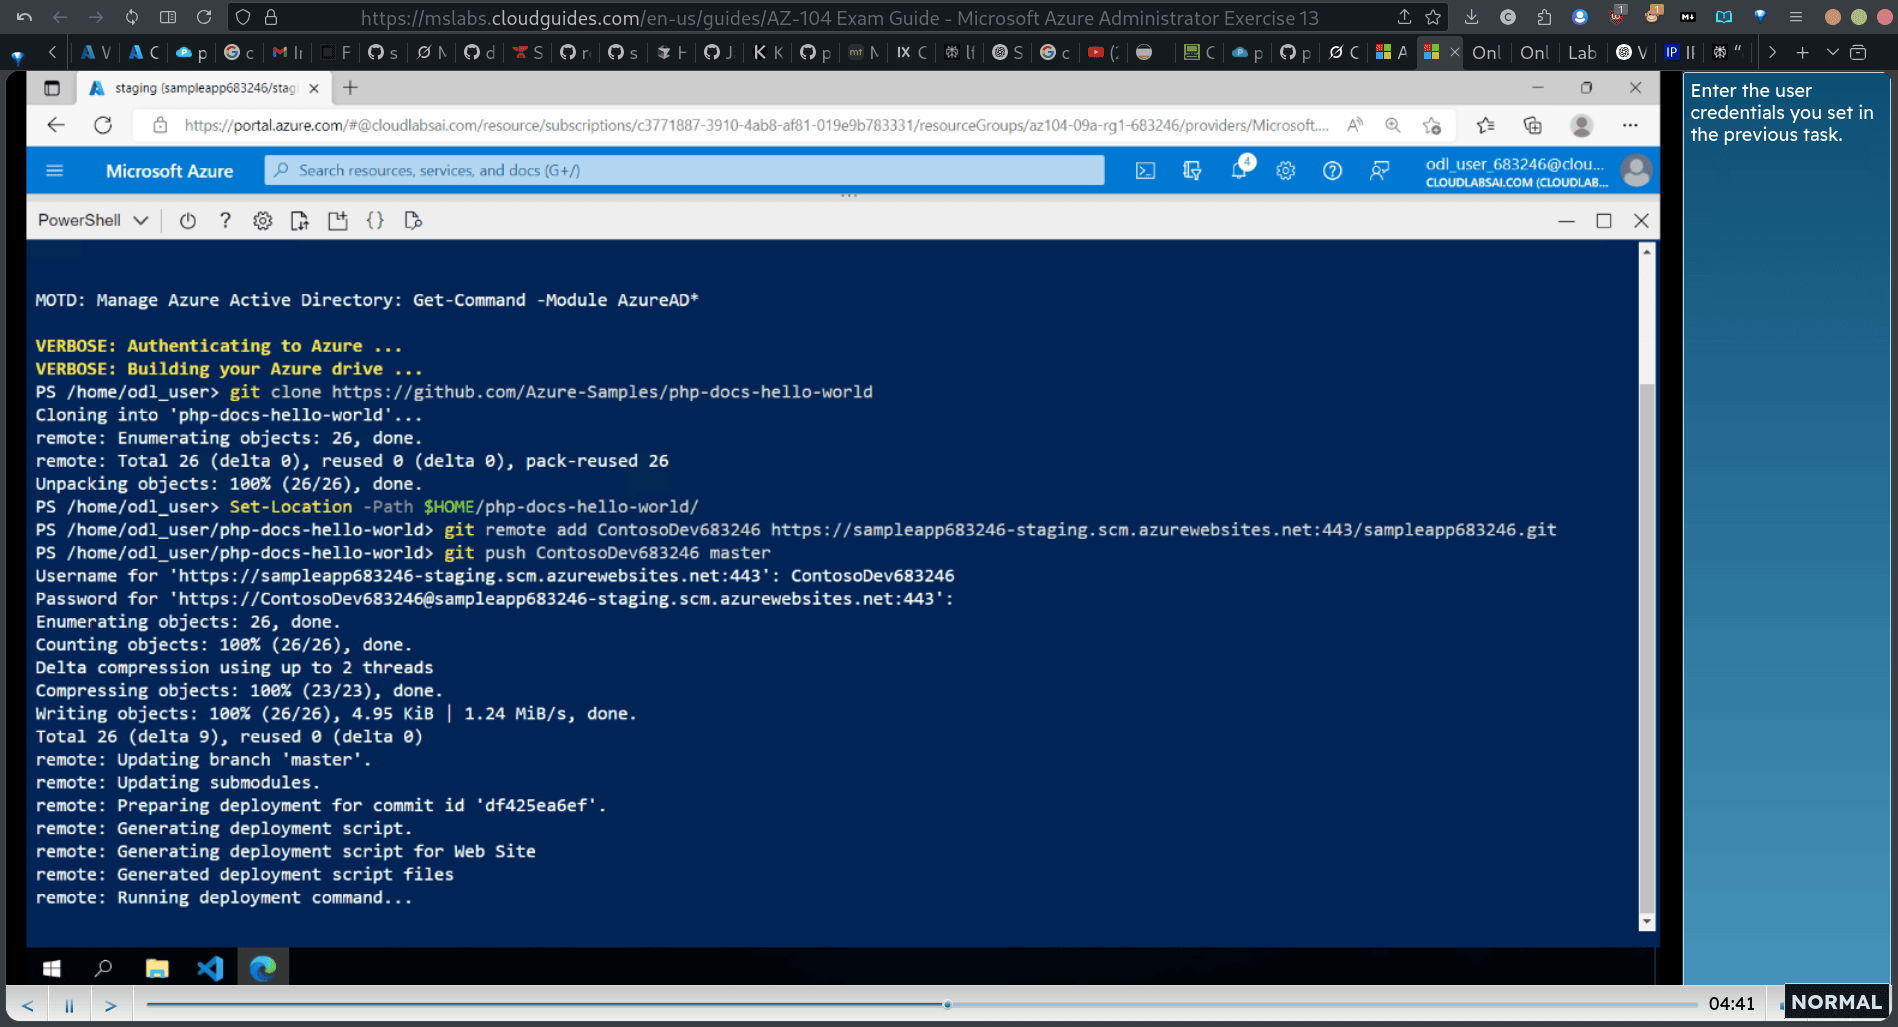This screenshot has width=1898, height=1027.
Task: Expand outer browser list-all-tabs chevron
Action: tap(1832, 52)
